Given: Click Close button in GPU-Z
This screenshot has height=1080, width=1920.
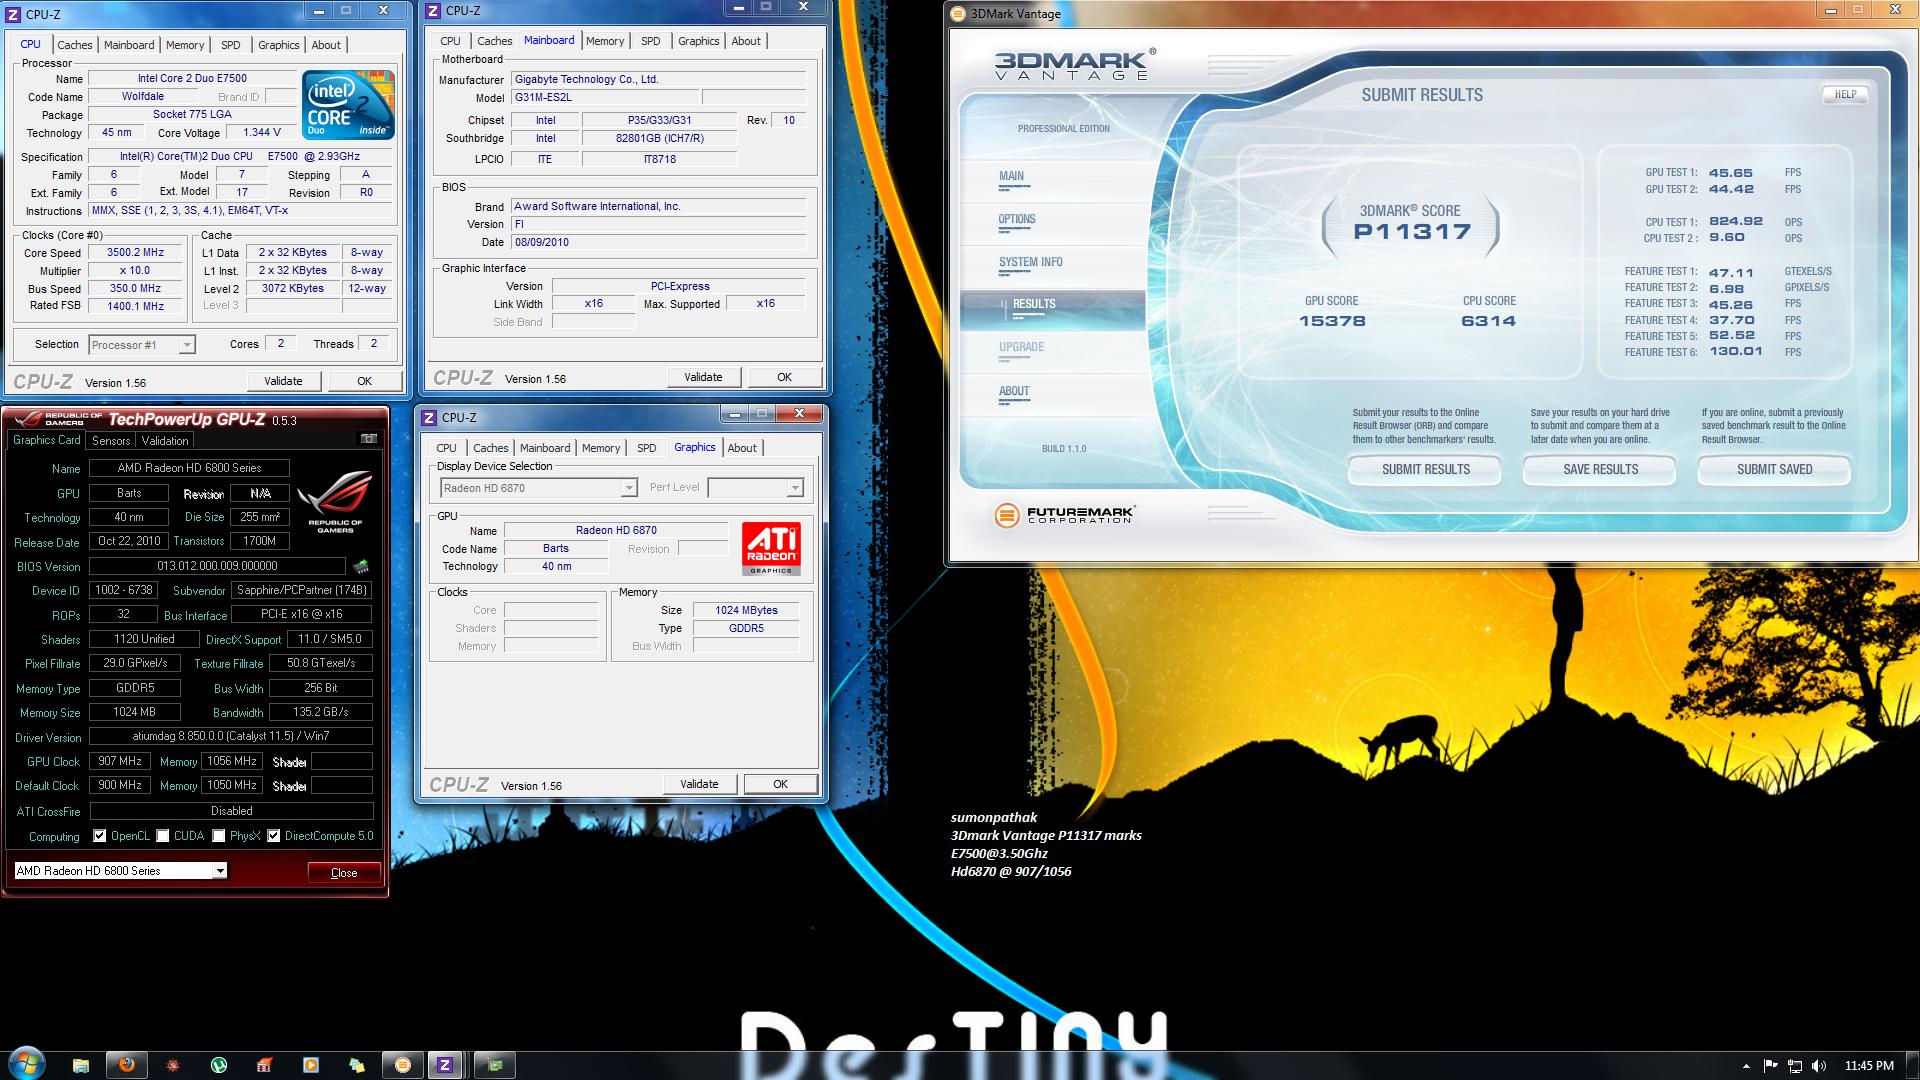Looking at the screenshot, I should coord(344,872).
